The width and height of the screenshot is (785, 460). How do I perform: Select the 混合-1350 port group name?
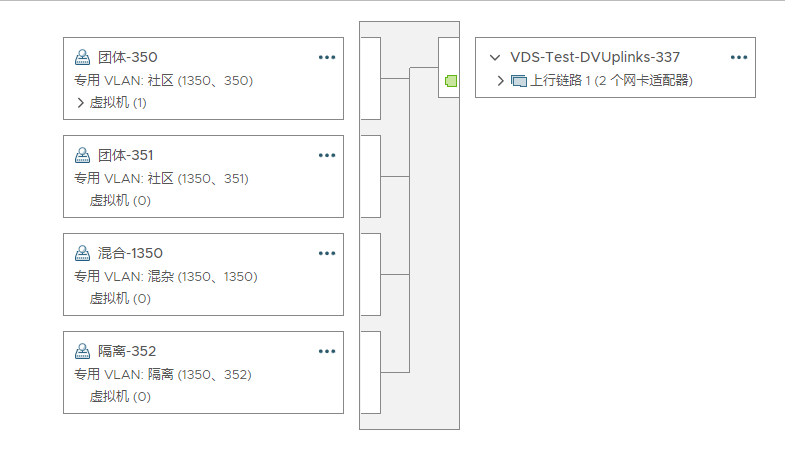[130, 253]
